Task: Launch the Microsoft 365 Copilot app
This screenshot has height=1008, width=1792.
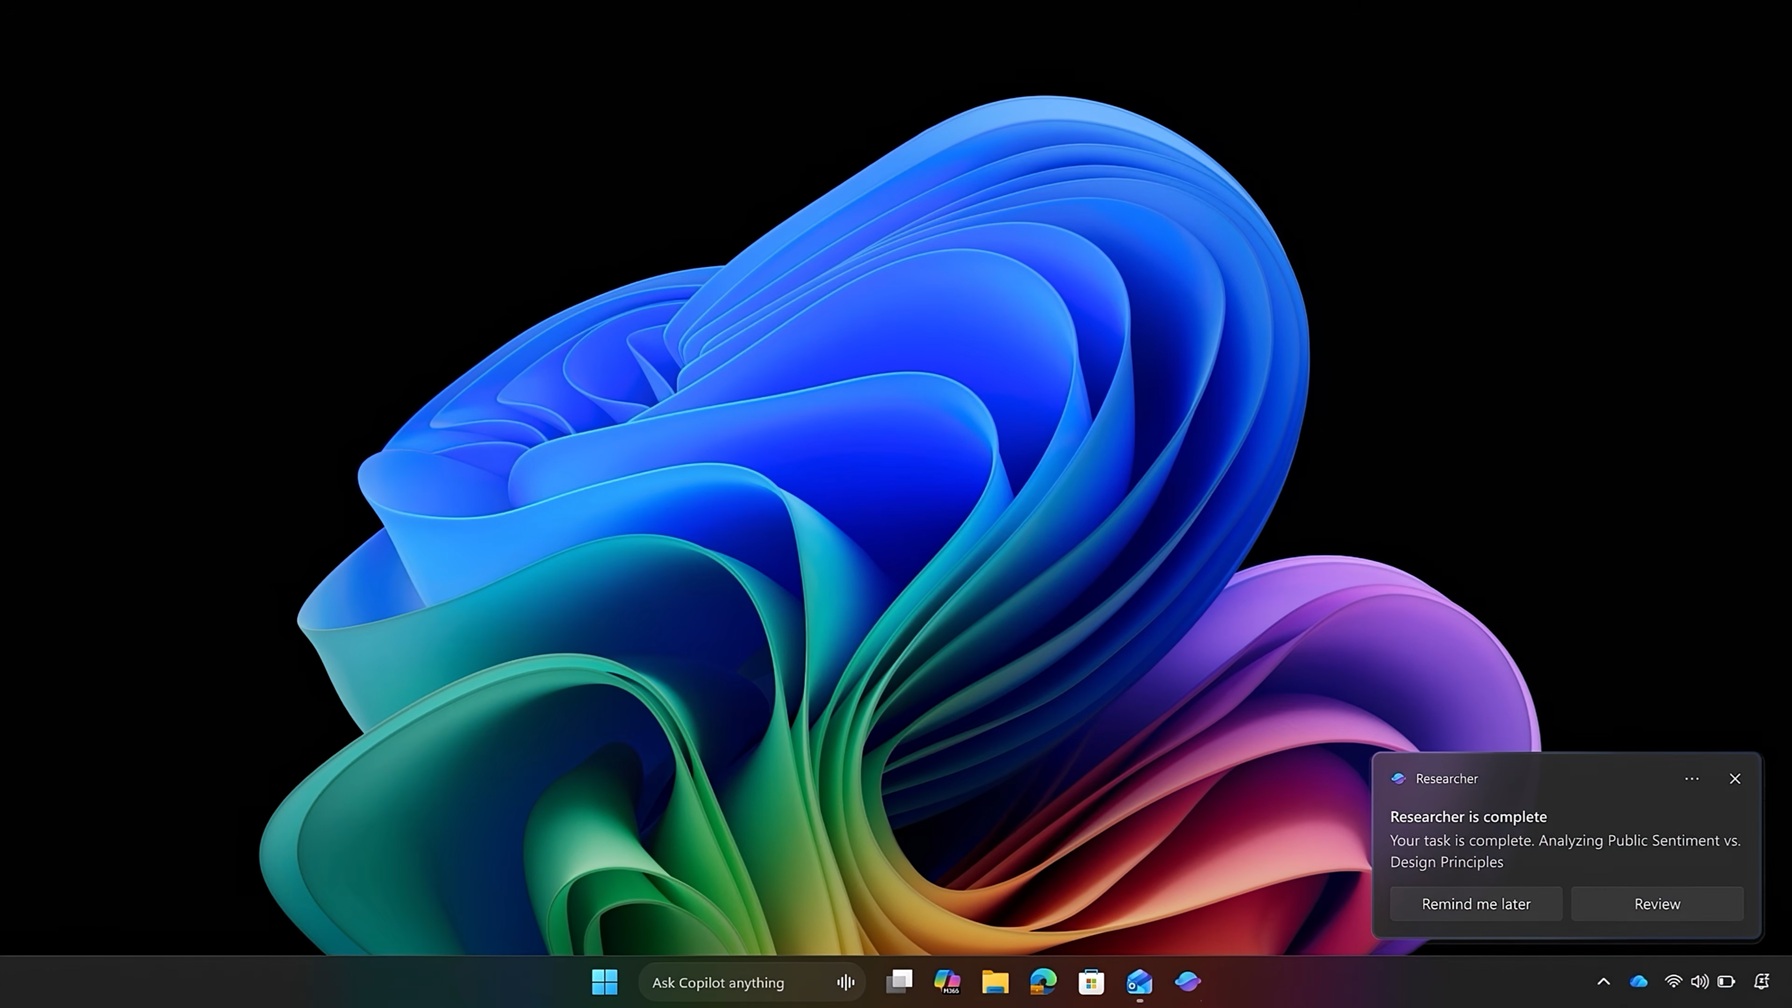Action: (947, 982)
